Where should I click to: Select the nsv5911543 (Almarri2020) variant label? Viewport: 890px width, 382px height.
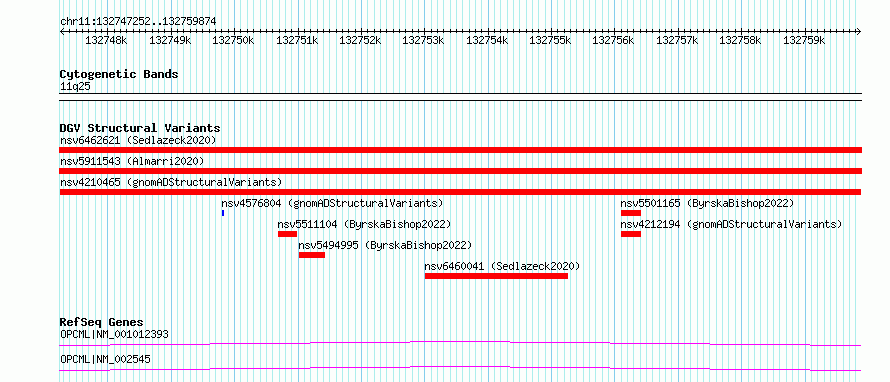(x=132, y=161)
